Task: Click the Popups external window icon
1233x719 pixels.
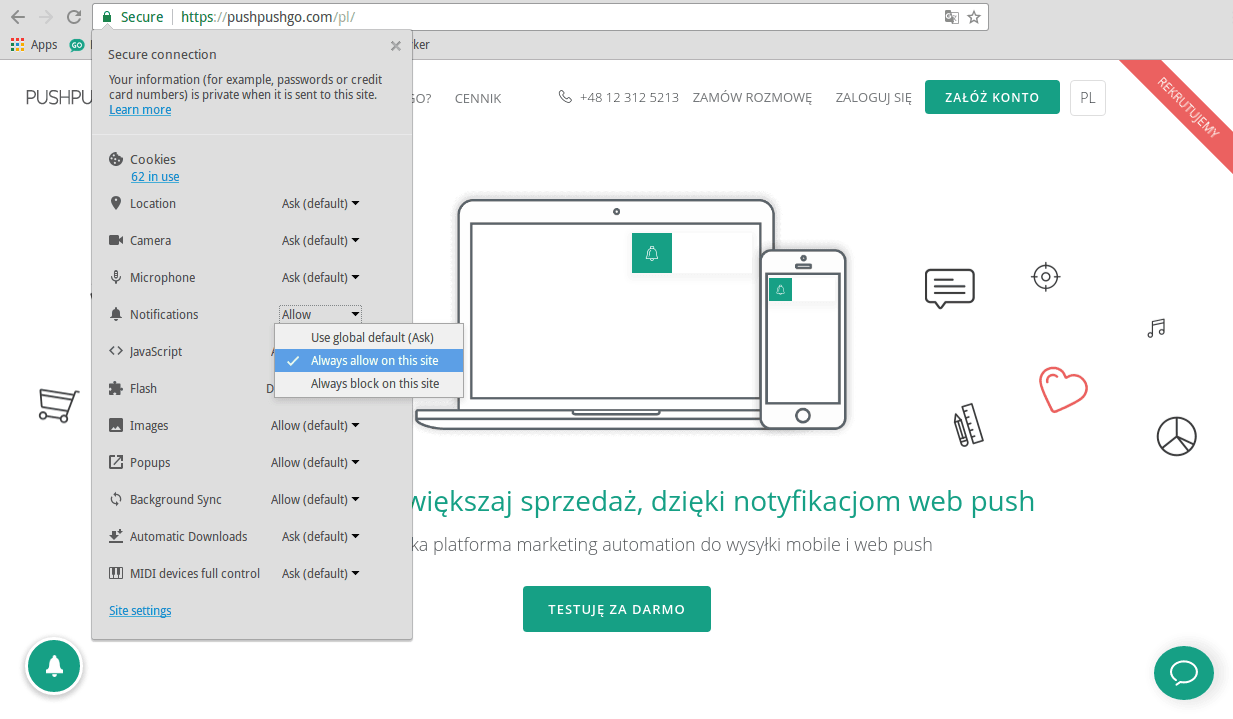Action: point(116,462)
